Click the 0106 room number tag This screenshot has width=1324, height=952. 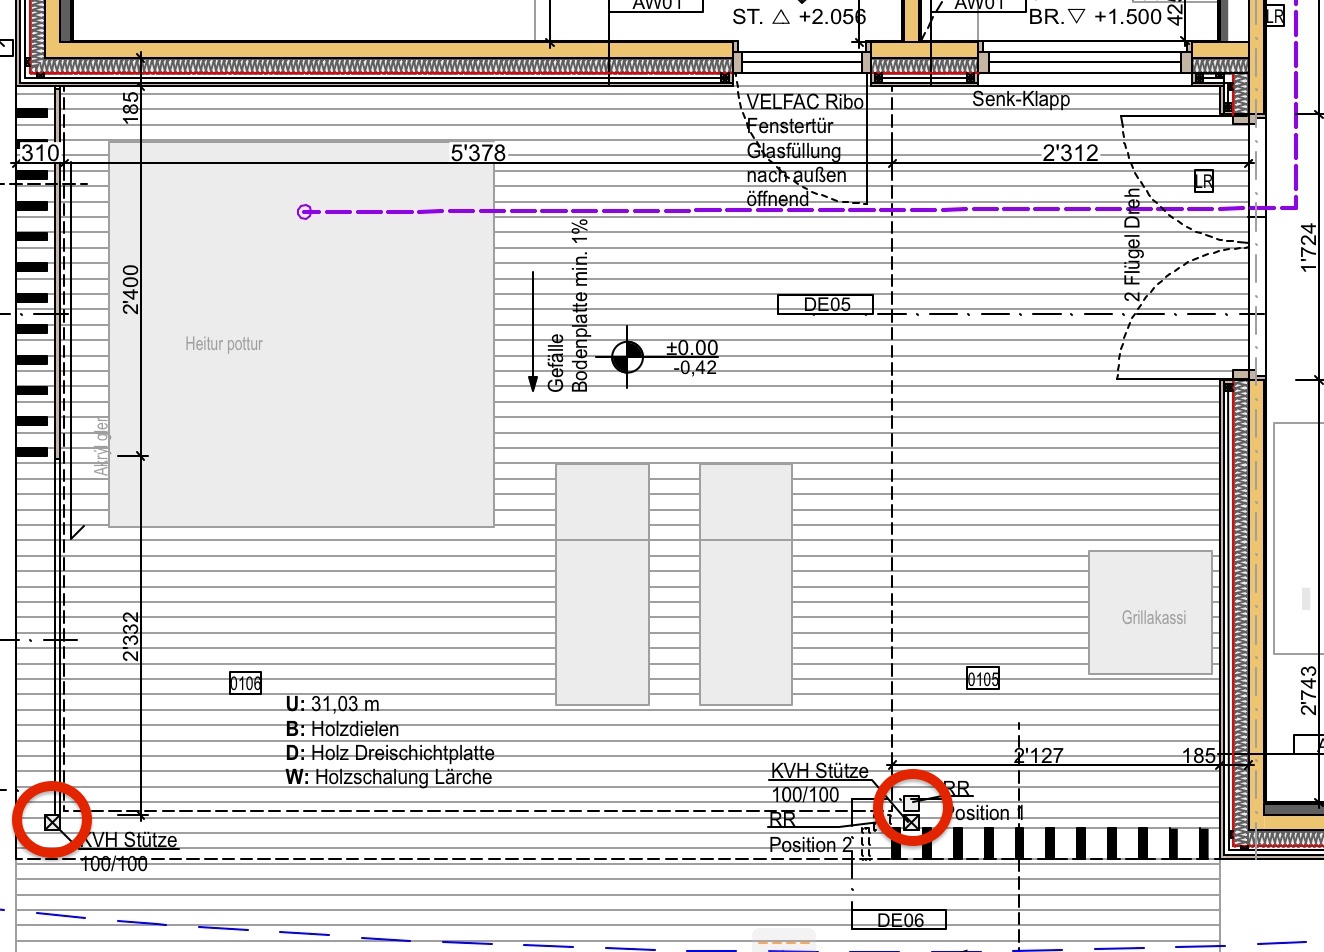(x=245, y=683)
